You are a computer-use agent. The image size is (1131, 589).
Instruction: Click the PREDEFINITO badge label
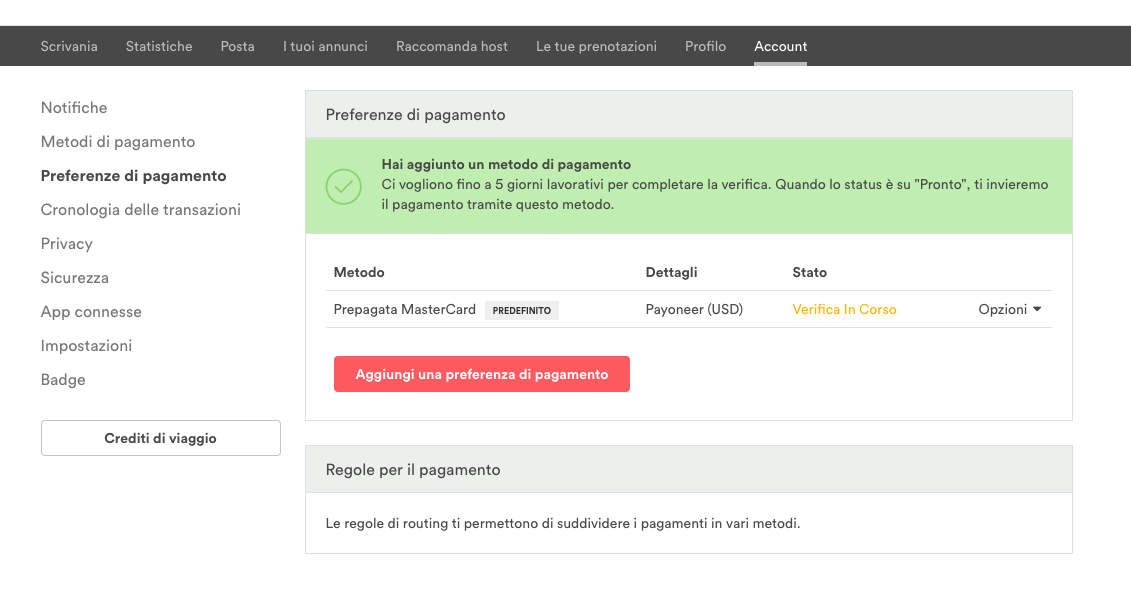pos(521,311)
